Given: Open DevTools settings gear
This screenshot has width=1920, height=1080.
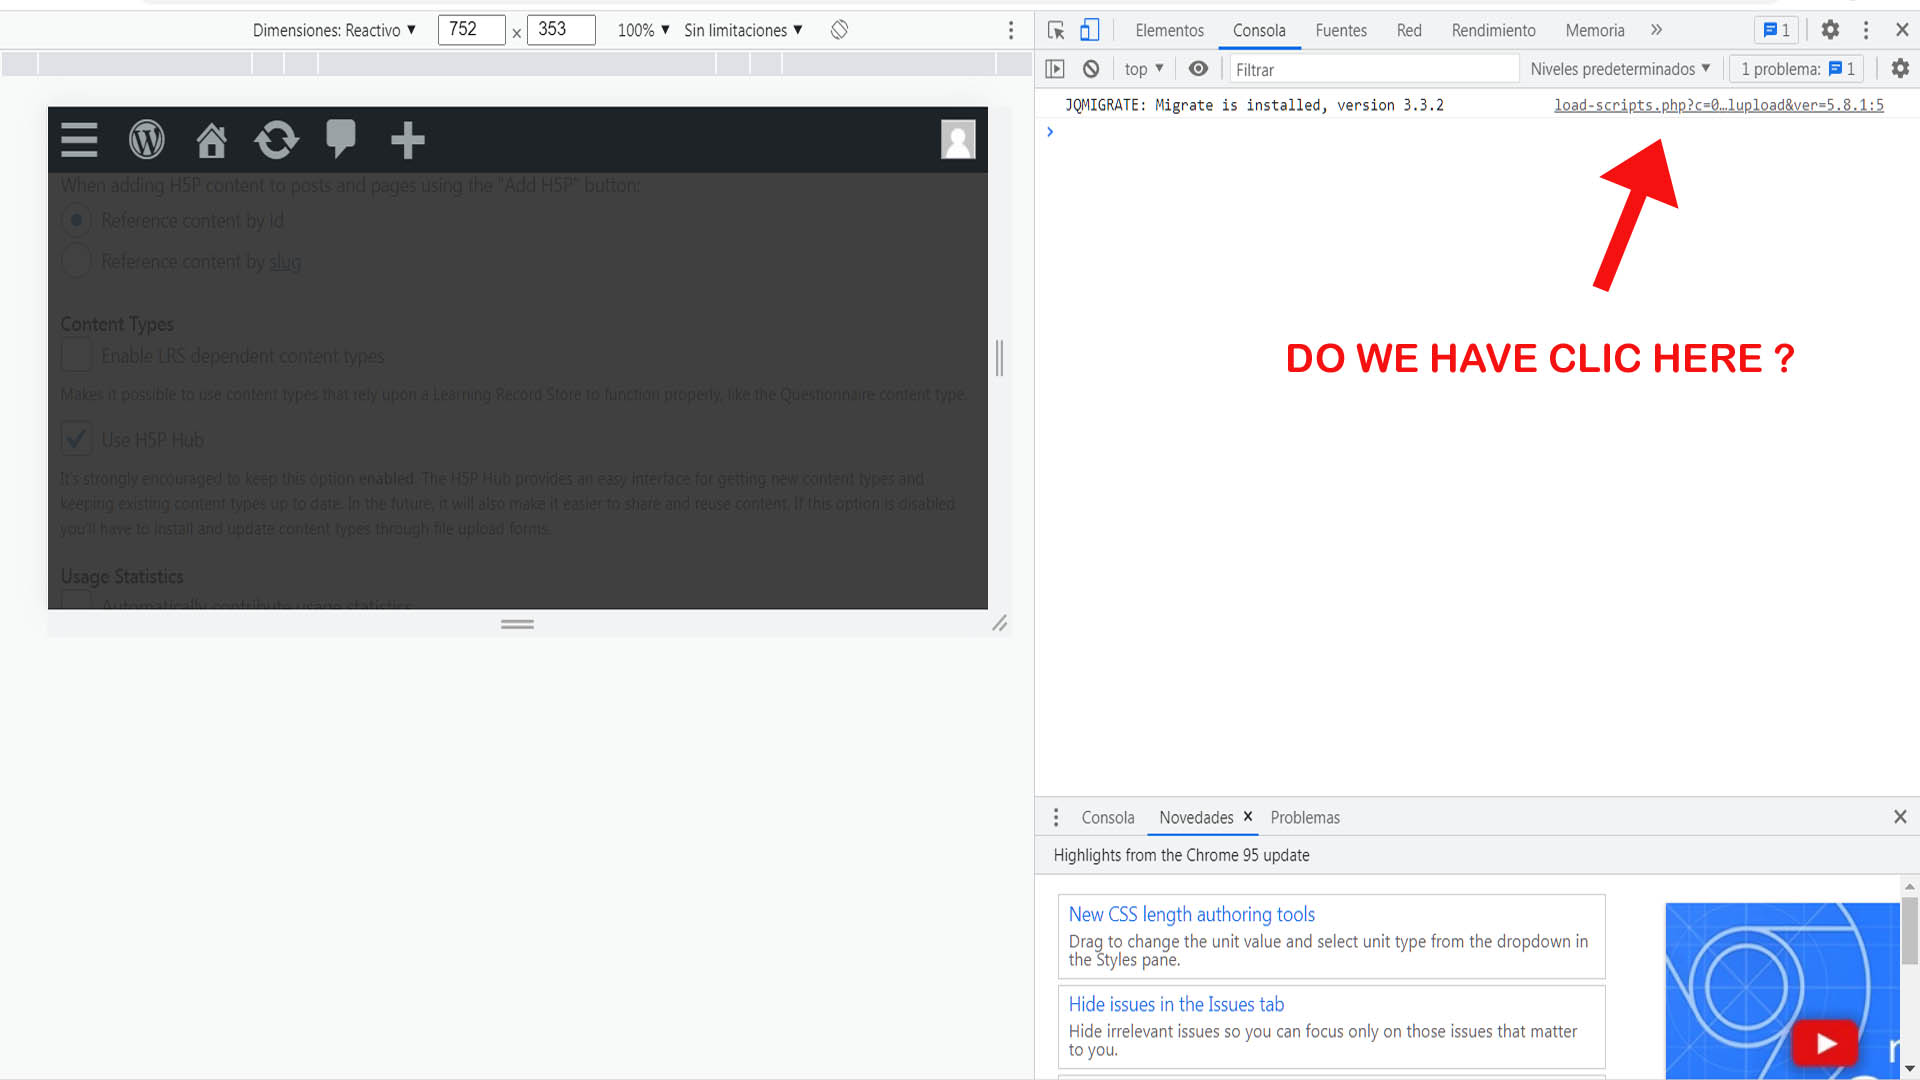Looking at the screenshot, I should tap(1830, 30).
